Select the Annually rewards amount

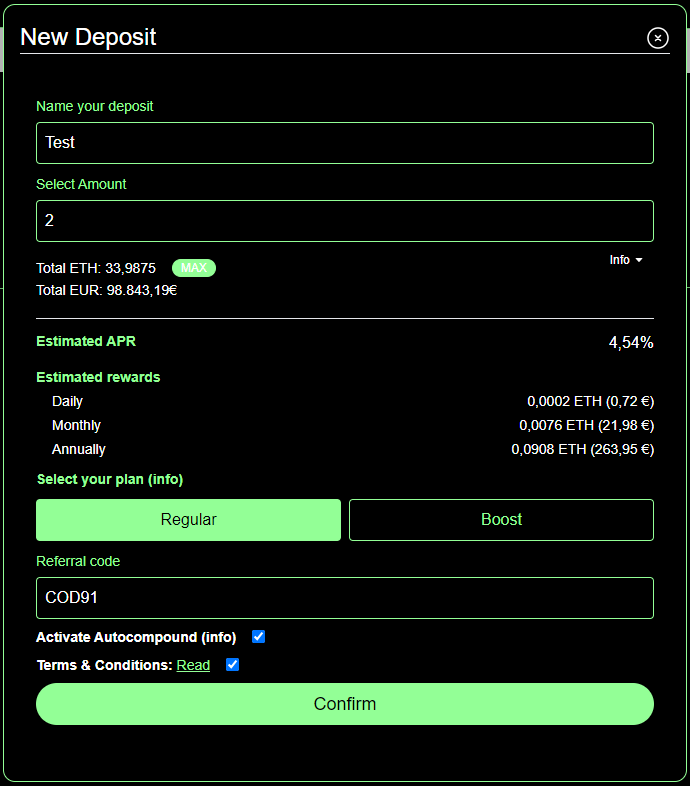(582, 449)
